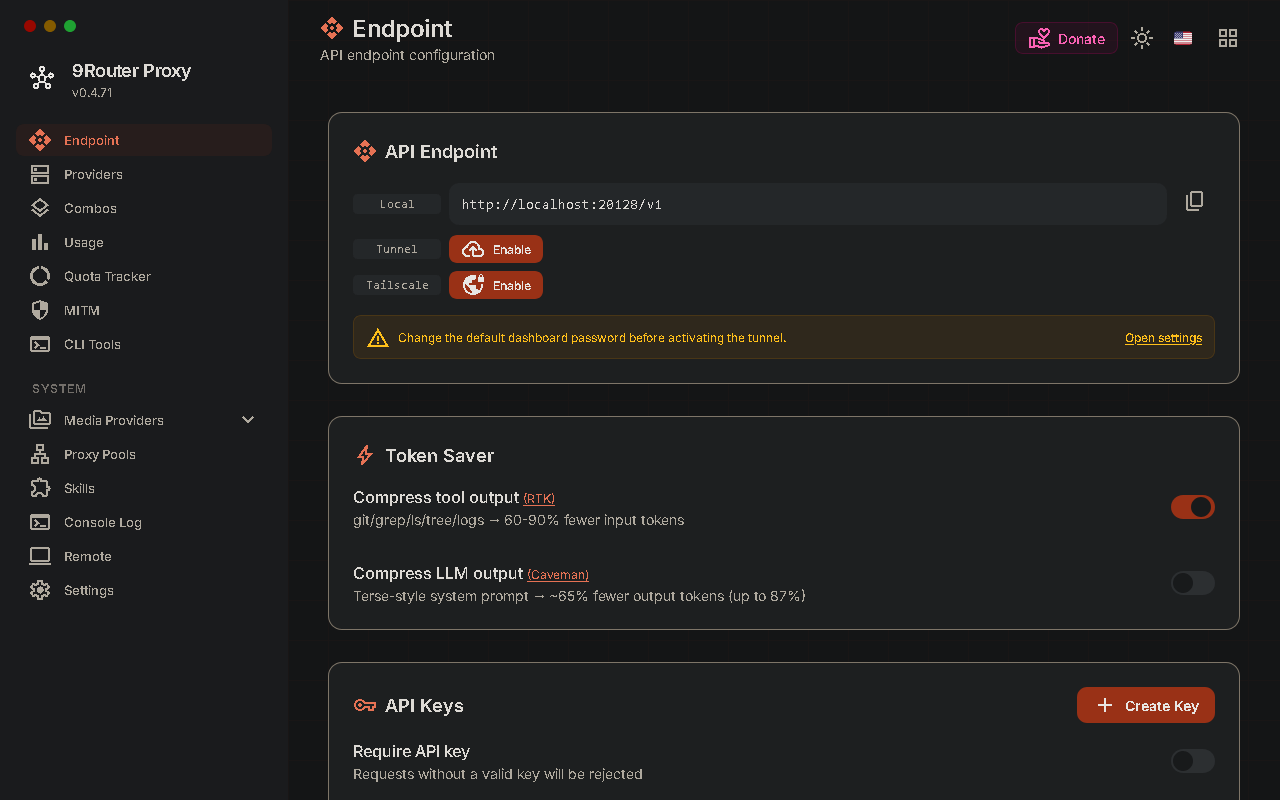Screen dimensions: 1280x800
Task: Copy the local endpoint URL
Action: pyautogui.click(x=1194, y=201)
